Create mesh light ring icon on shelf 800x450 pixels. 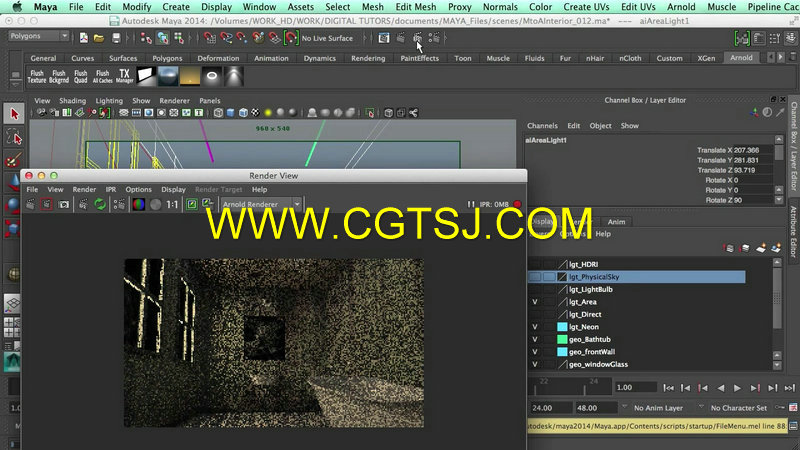point(212,77)
